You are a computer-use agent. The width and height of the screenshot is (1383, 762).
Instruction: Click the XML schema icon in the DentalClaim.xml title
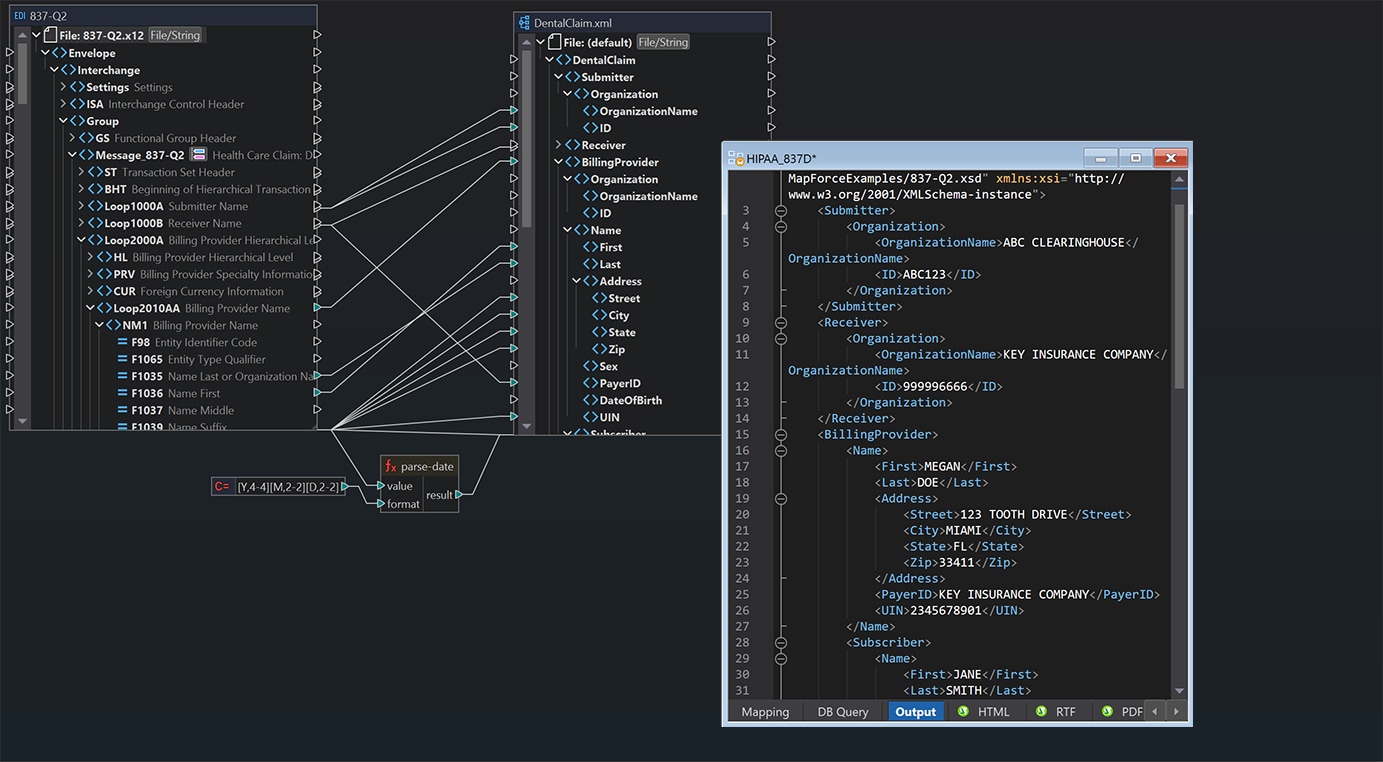click(x=524, y=23)
